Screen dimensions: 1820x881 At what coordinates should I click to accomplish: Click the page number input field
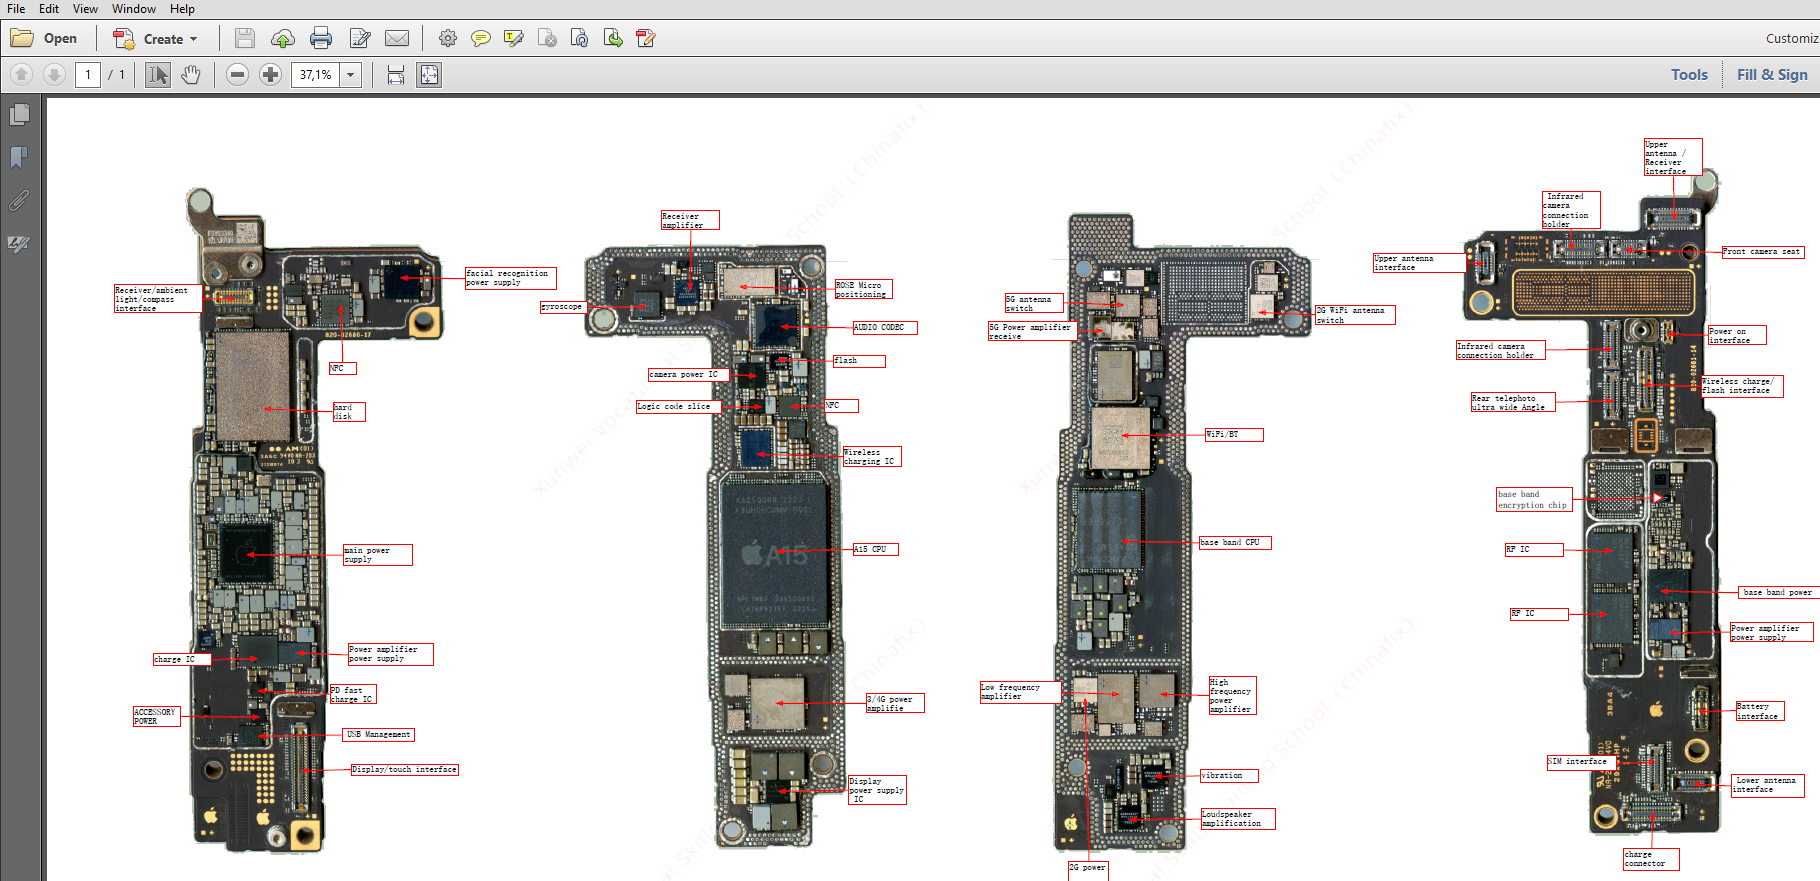(88, 75)
